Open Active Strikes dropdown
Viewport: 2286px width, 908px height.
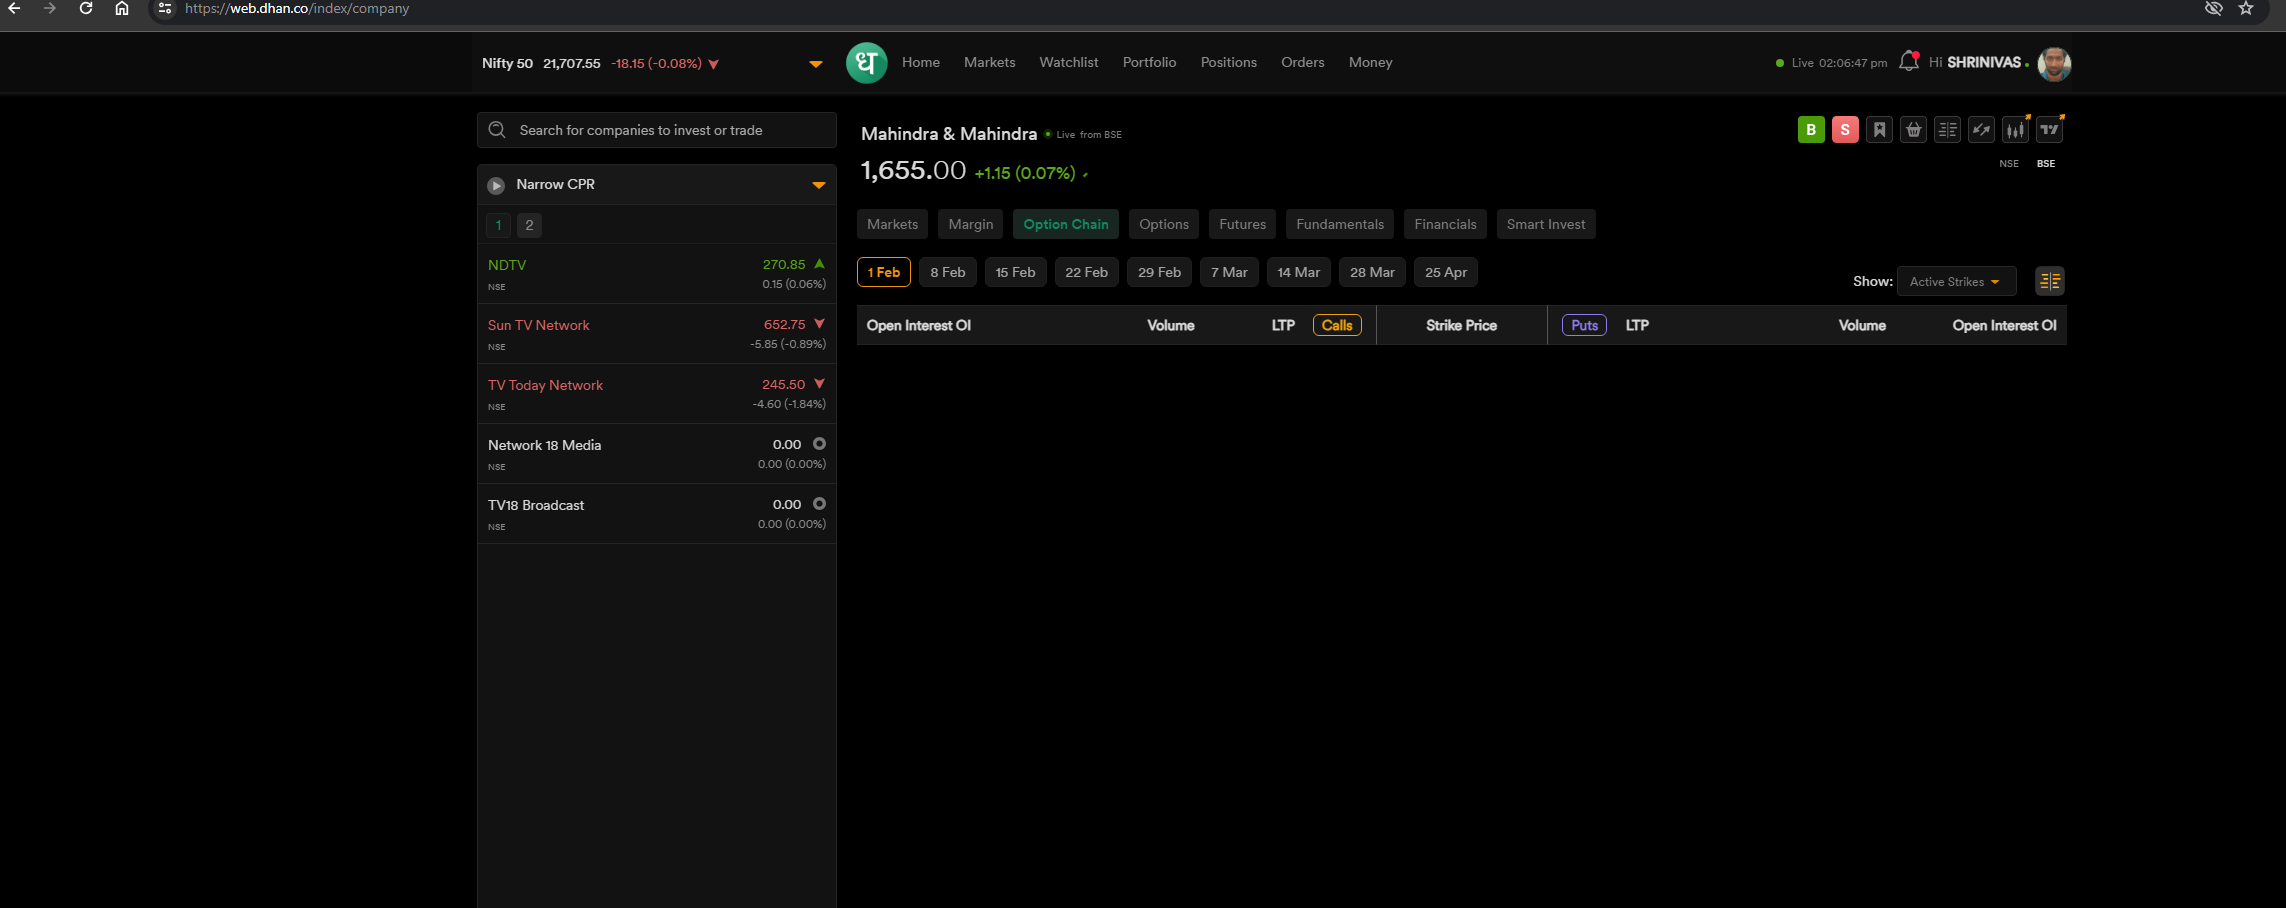pyautogui.click(x=1956, y=282)
